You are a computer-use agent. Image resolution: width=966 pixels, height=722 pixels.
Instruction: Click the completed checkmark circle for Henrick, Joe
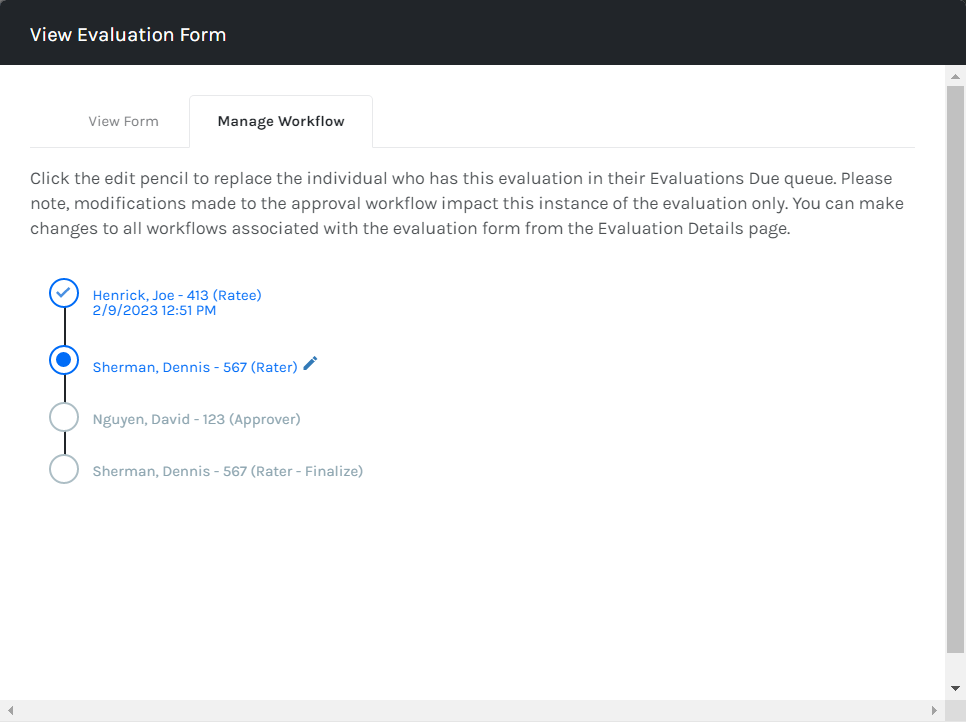(64, 293)
